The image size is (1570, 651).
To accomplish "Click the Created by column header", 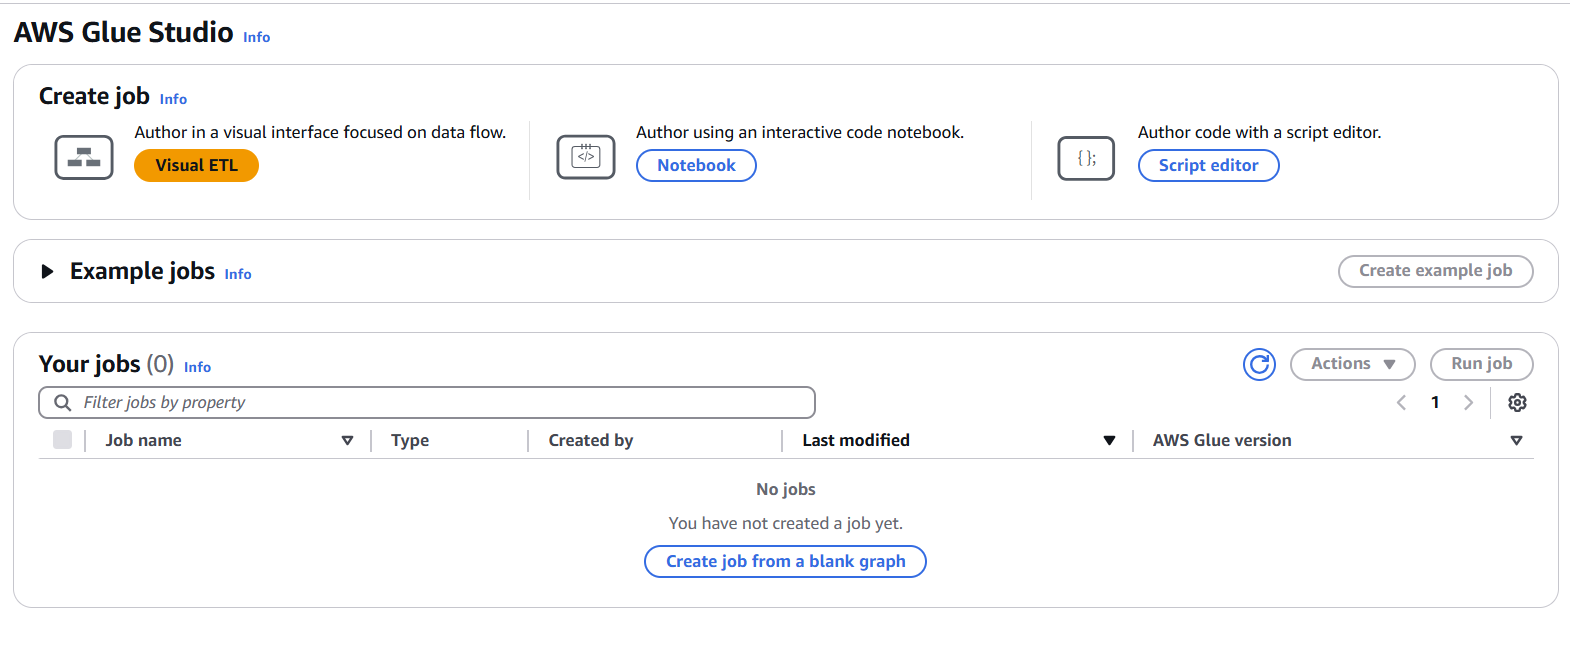I will click(591, 440).
